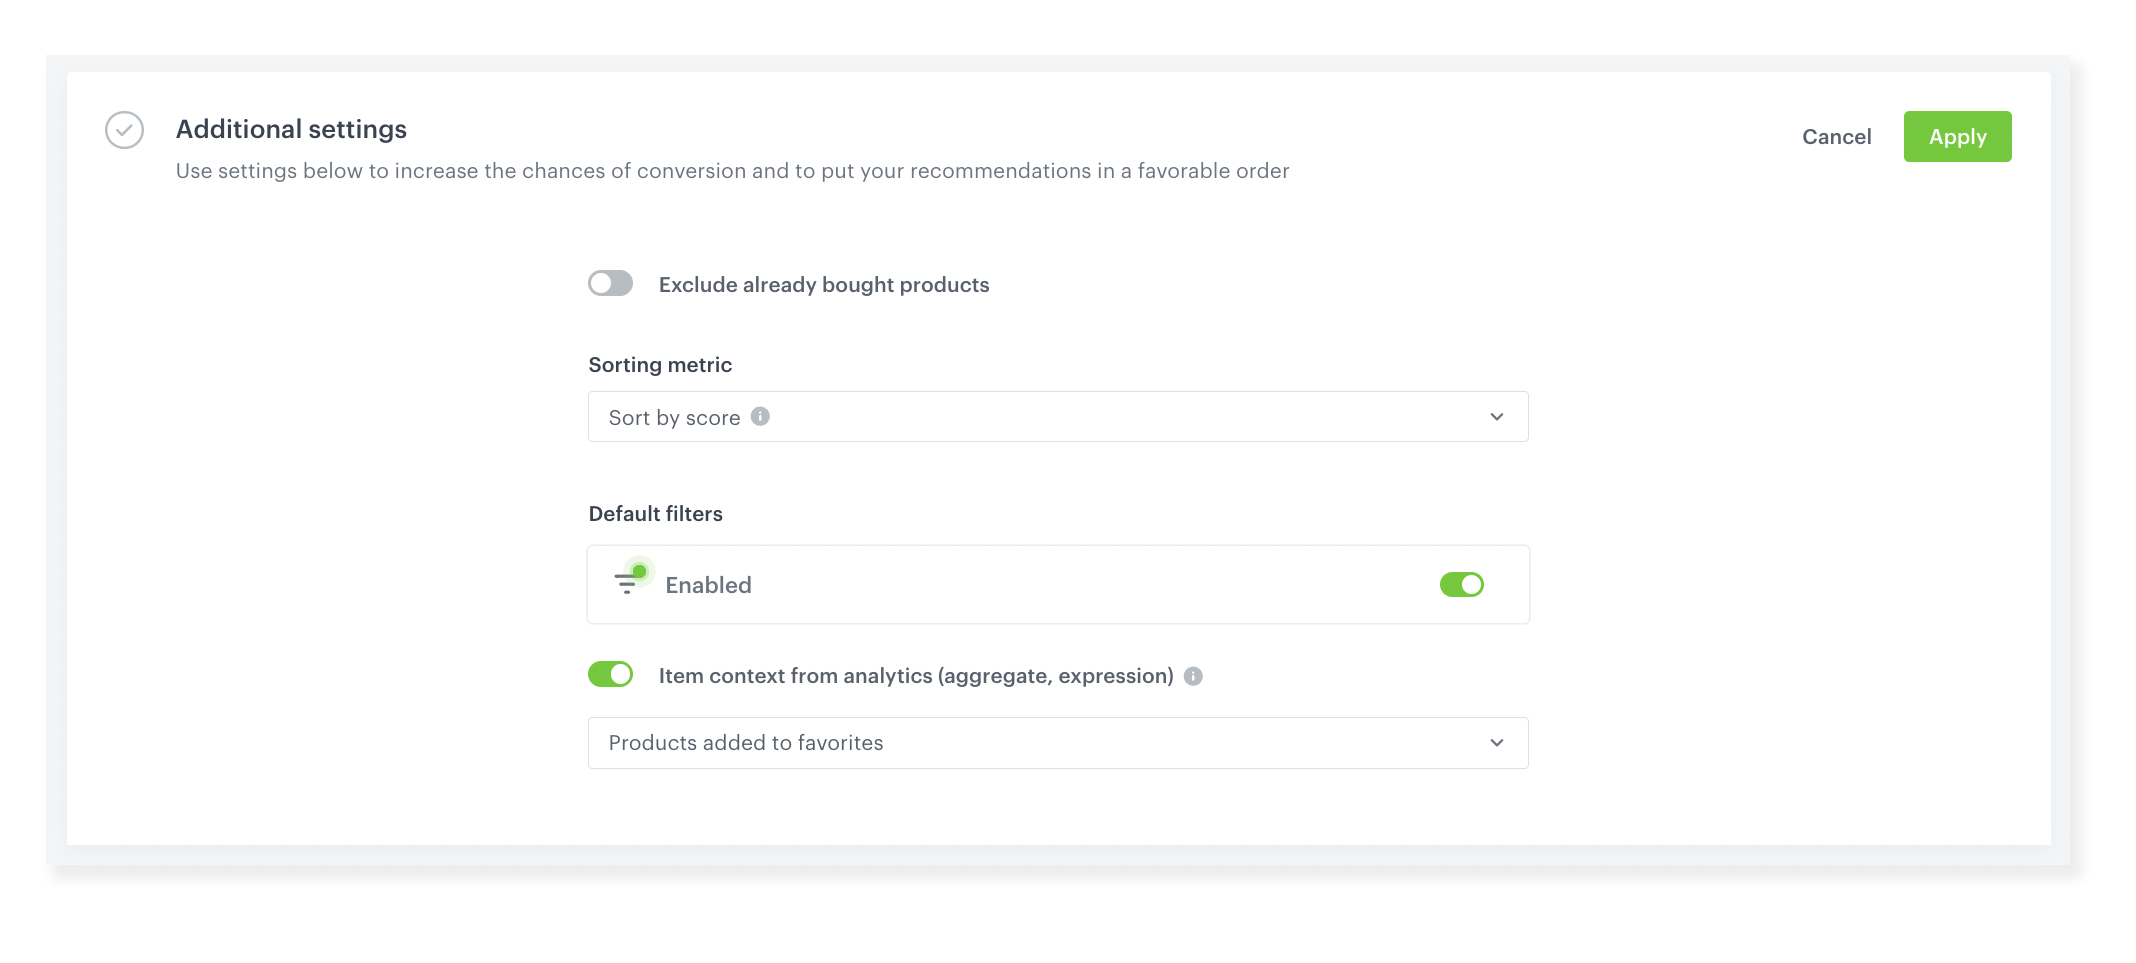The width and height of the screenshot is (2136, 963).
Task: Click the info icon after Item context from analytics
Action: pos(1192,676)
